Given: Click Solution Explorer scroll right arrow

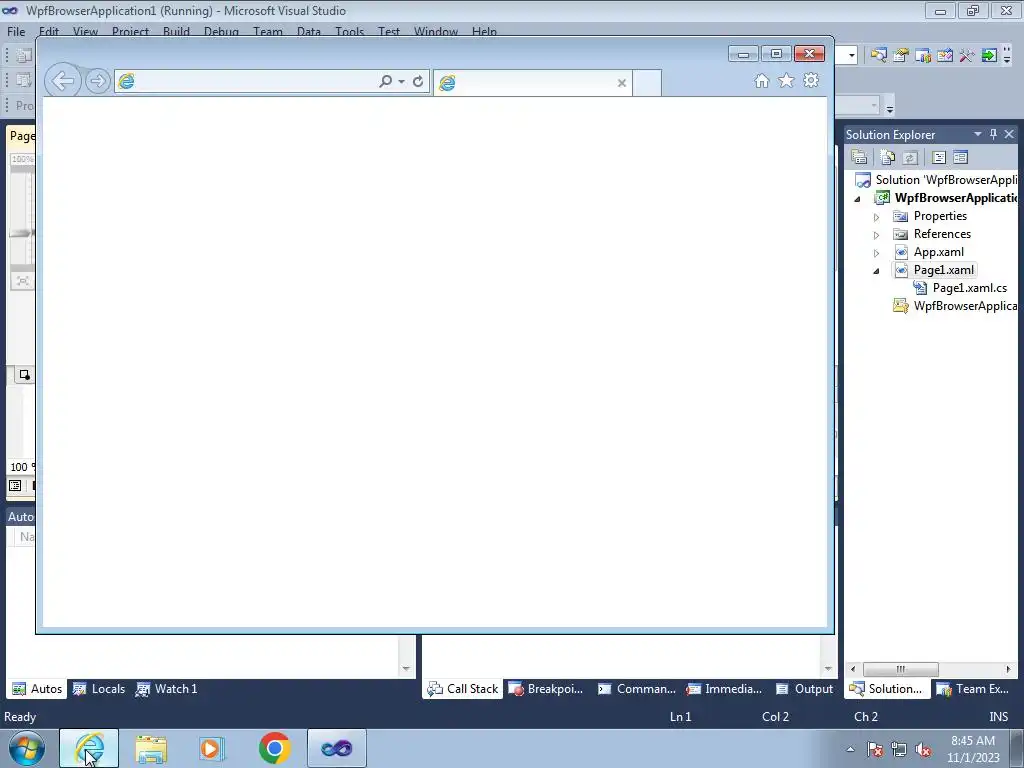Looking at the screenshot, I should click(x=1008, y=669).
